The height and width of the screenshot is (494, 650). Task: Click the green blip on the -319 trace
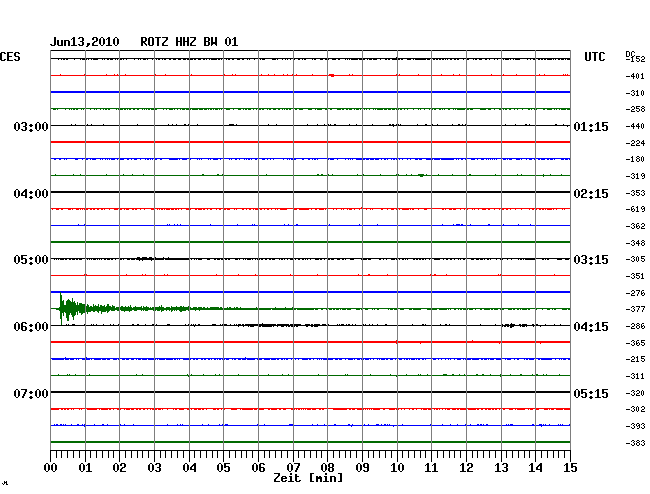pos(421,175)
